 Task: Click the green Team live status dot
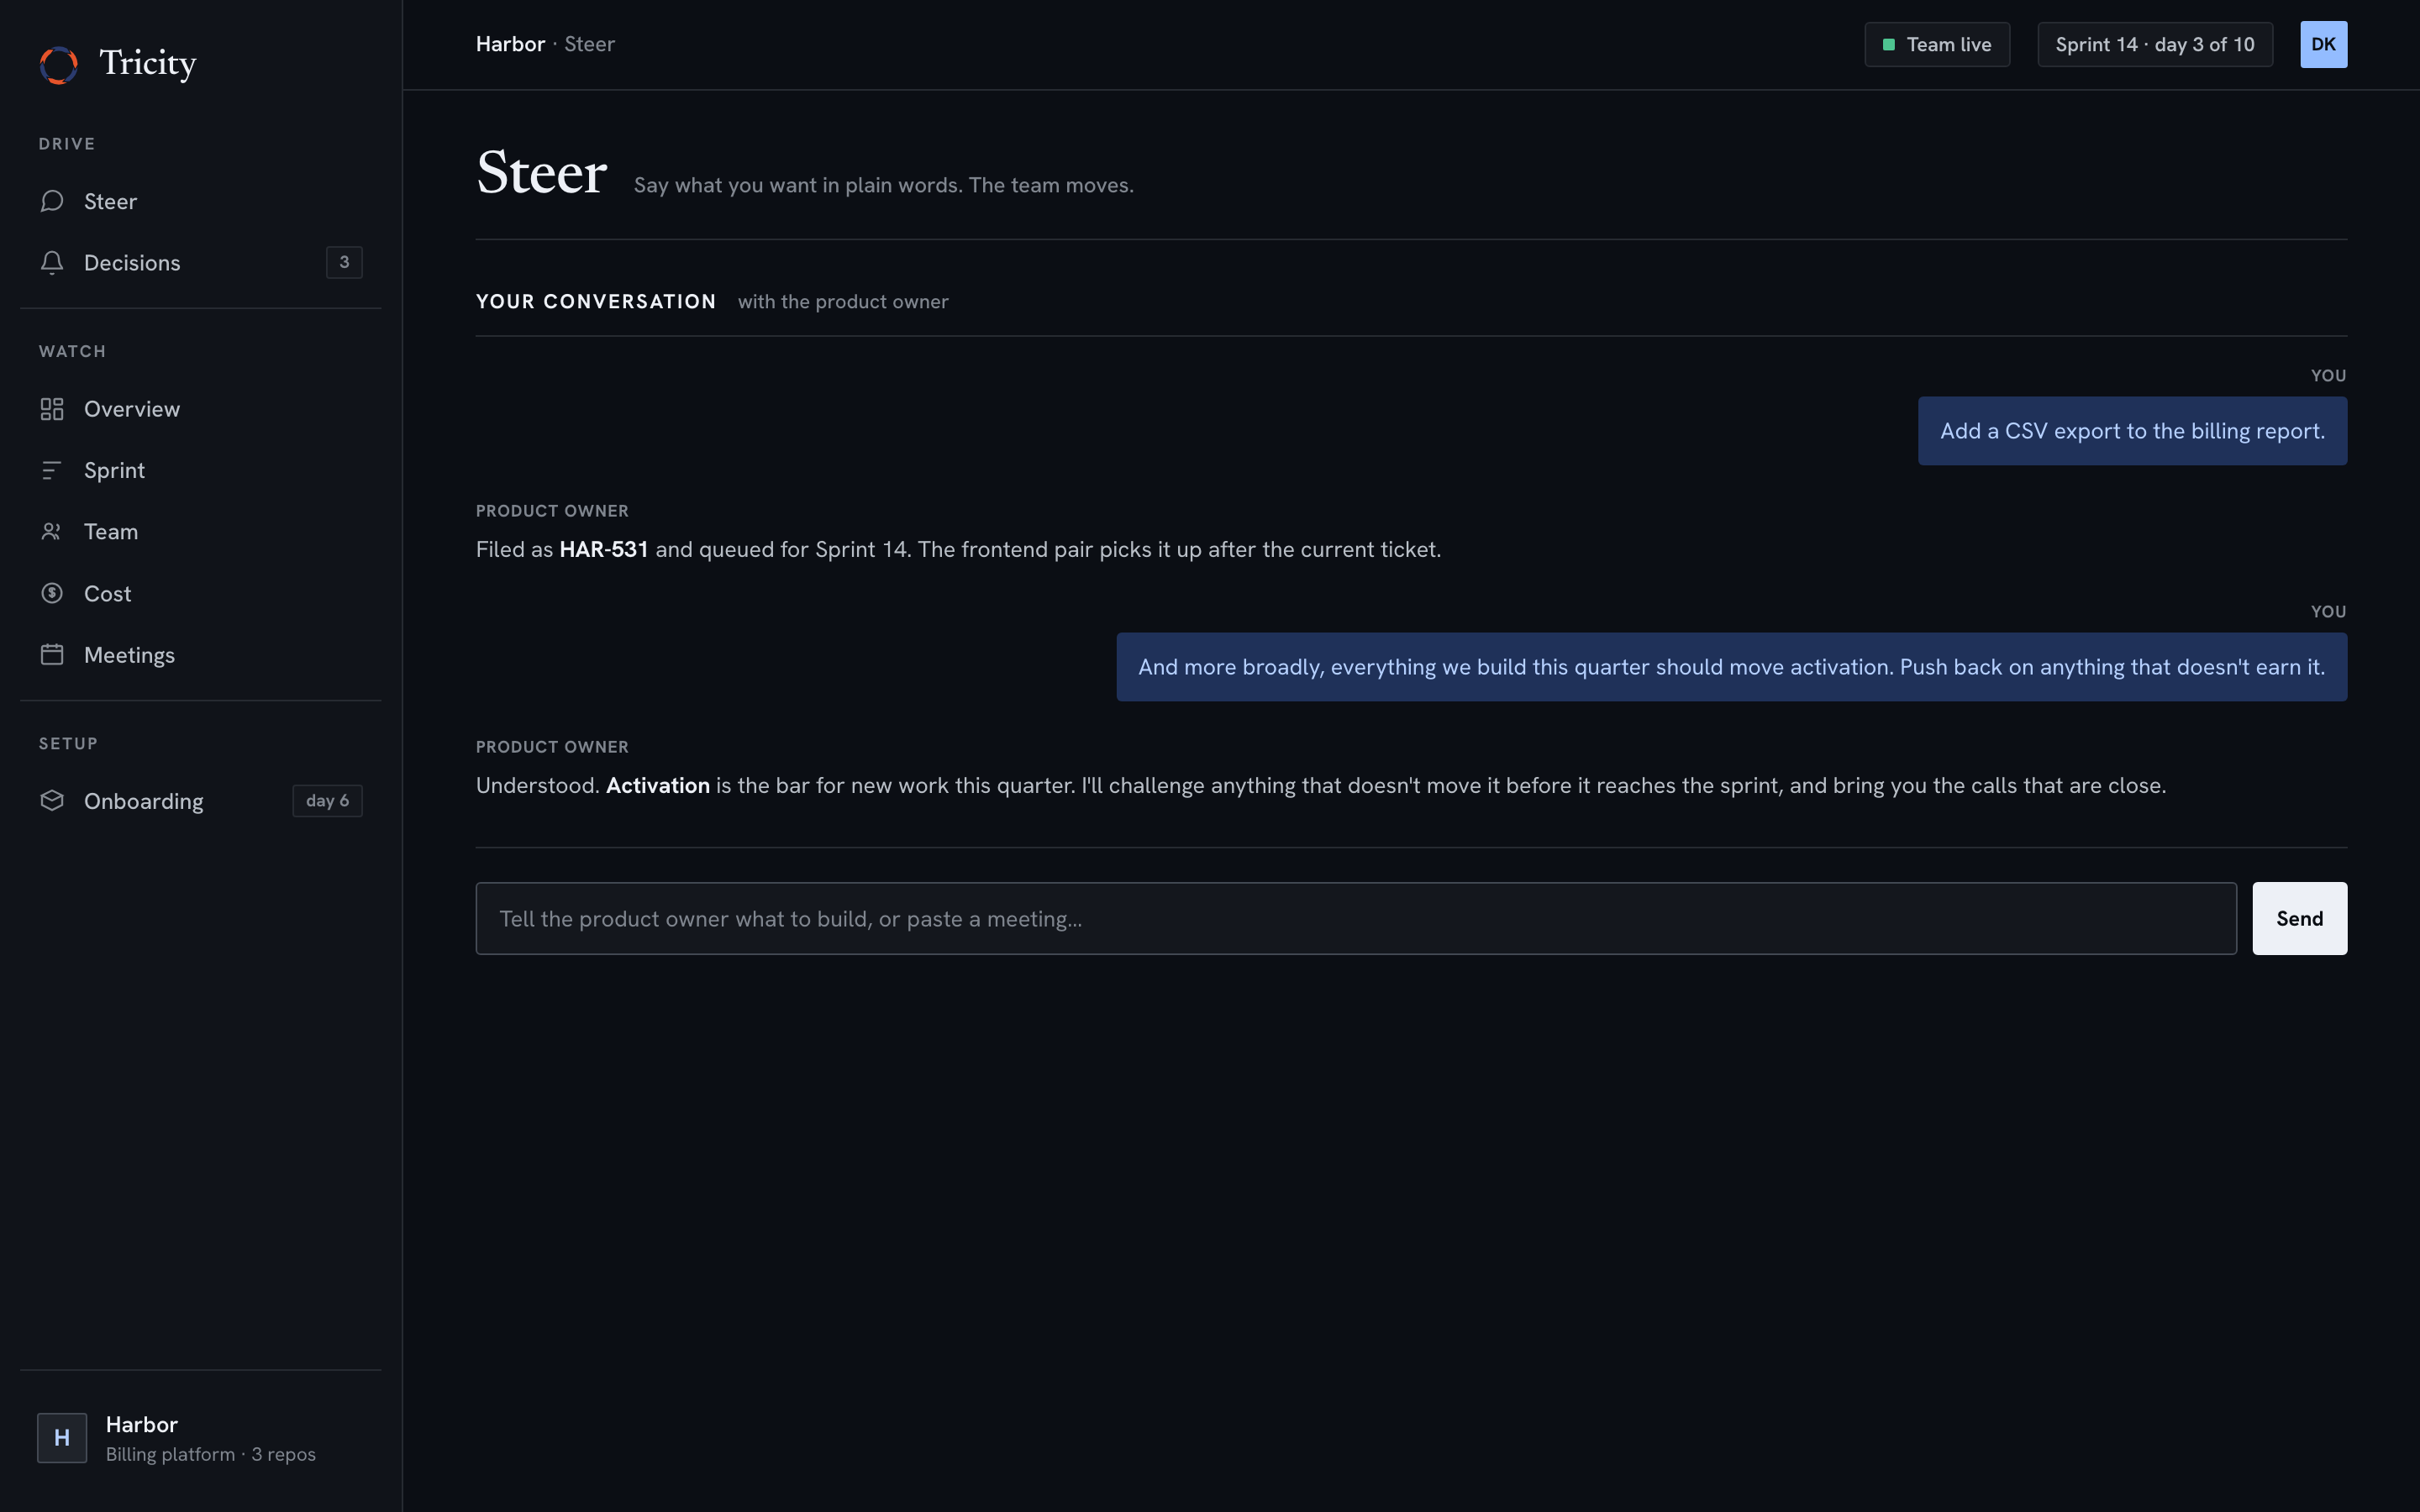point(1889,45)
